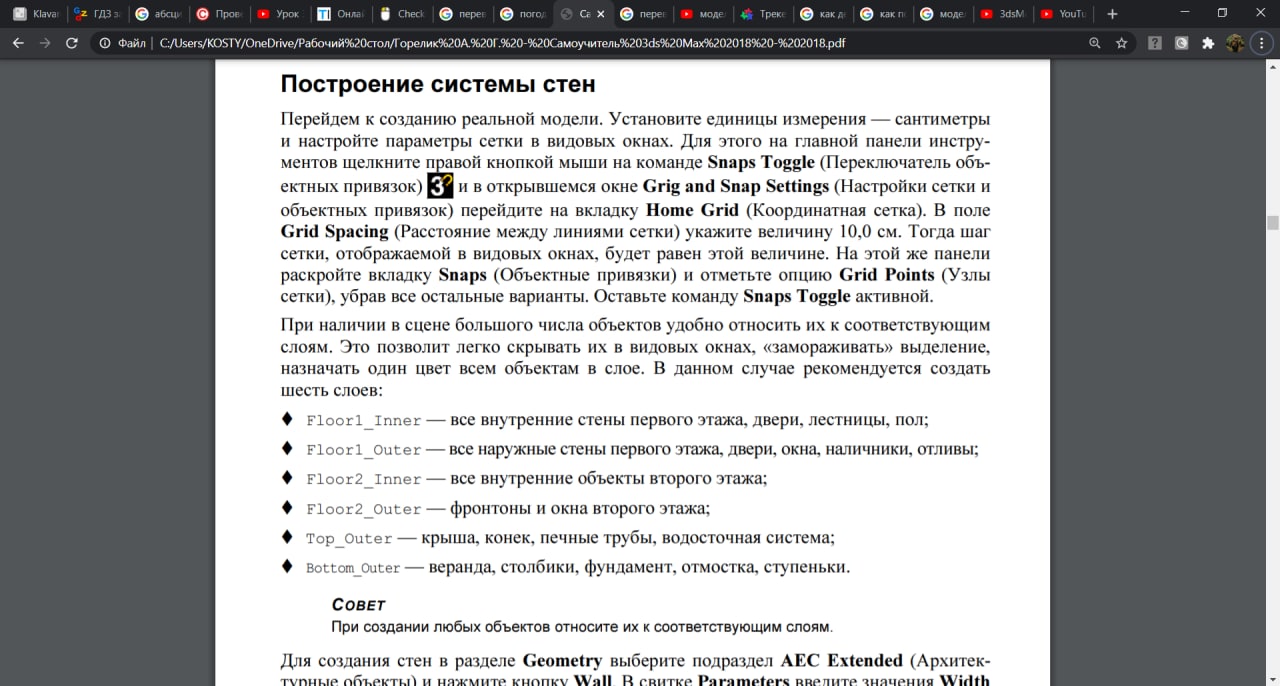Click layer name 'Floor1_Inner'
The height and width of the screenshot is (686, 1280).
click(x=363, y=421)
